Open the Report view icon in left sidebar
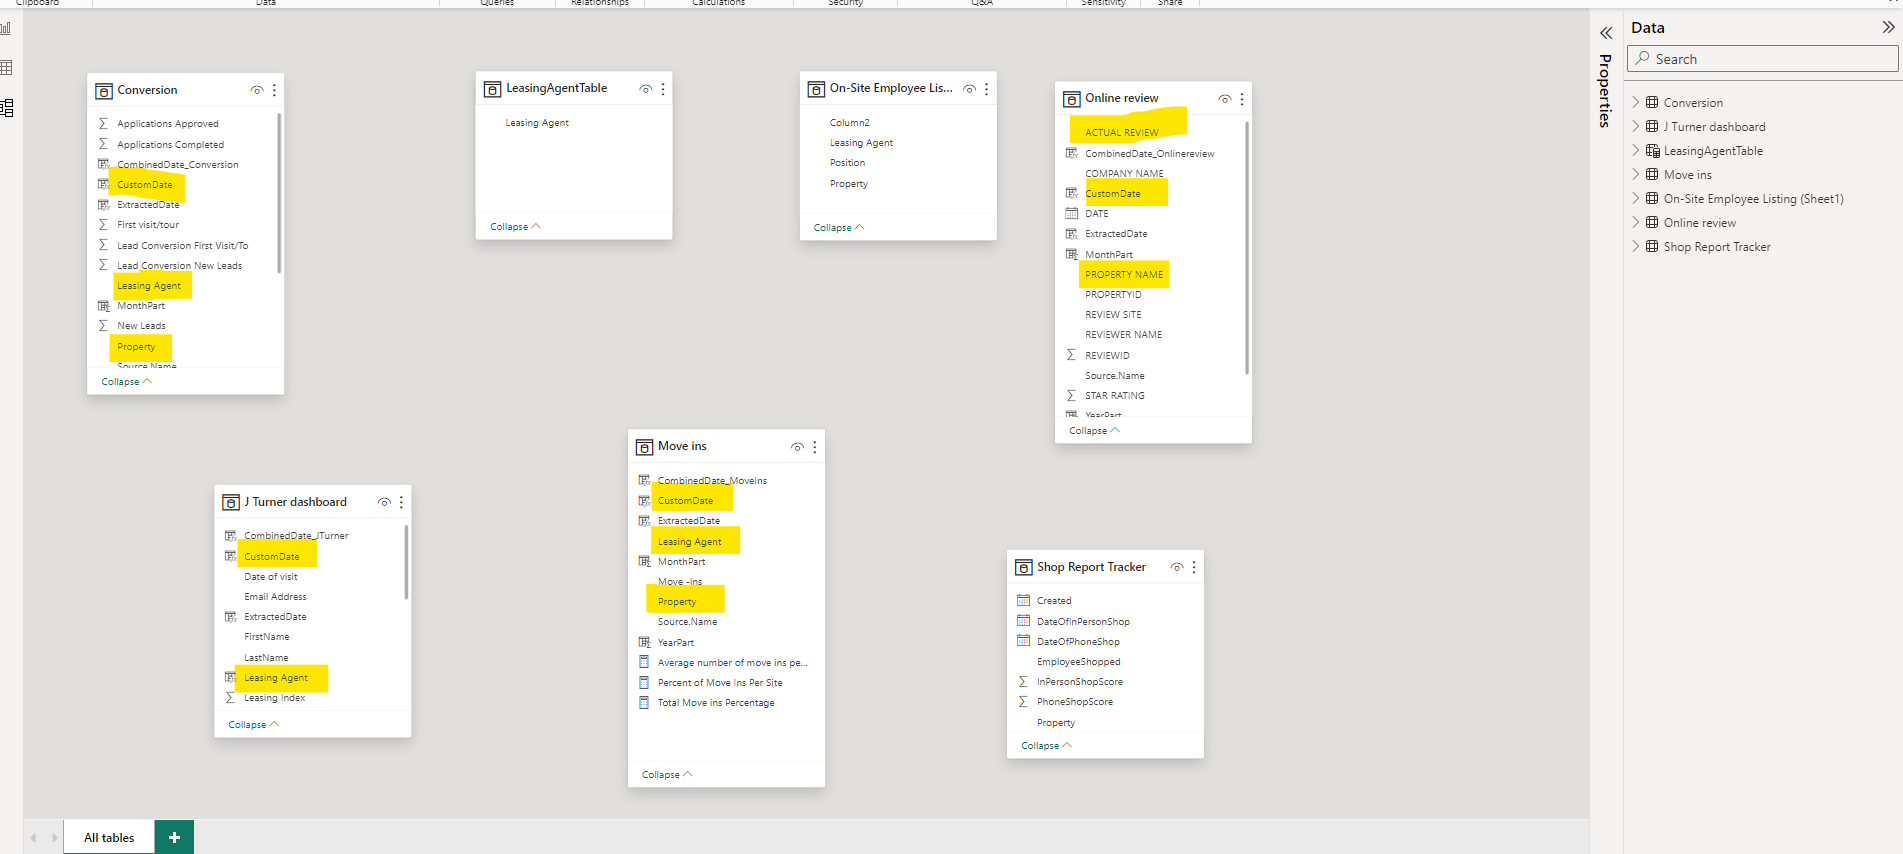The height and width of the screenshot is (854, 1903). [6, 28]
